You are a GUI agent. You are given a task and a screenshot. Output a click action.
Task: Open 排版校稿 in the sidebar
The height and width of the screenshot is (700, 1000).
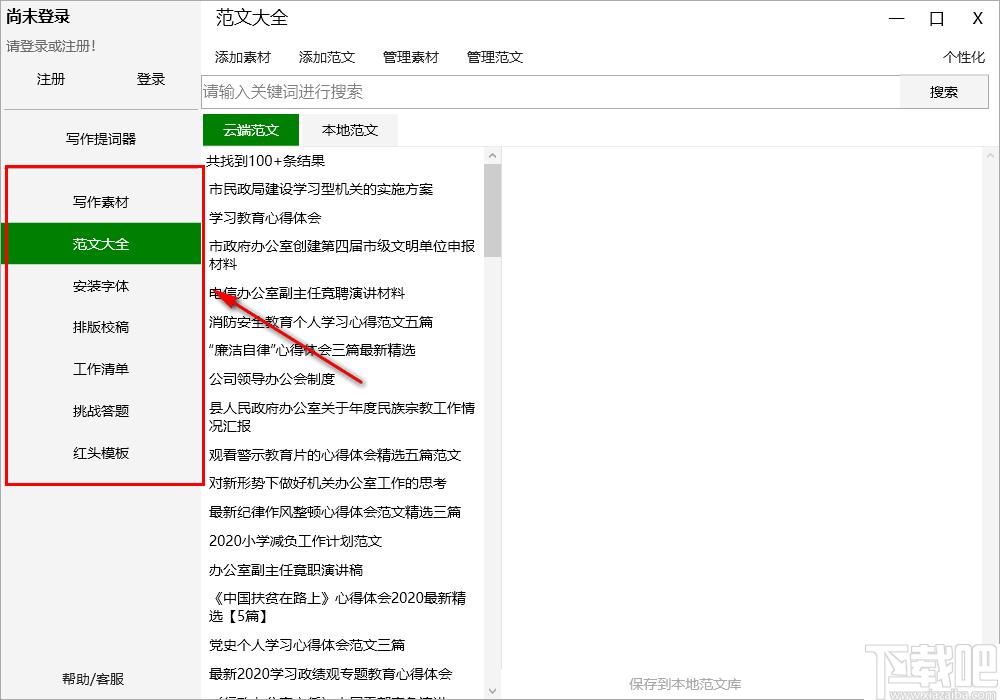tap(101, 327)
